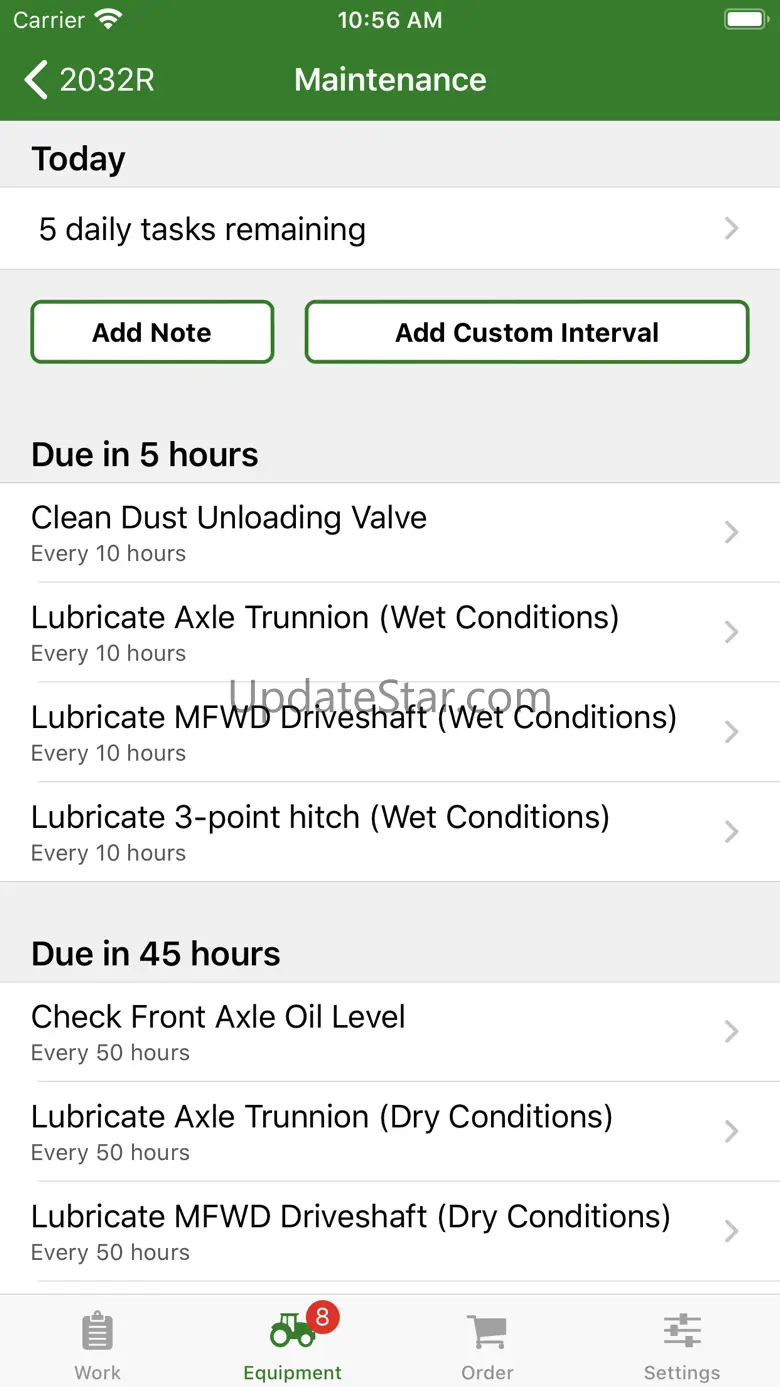The image size is (780, 1387).
Task: Open chevron for Clean Dust Unloading Valve
Action: (732, 532)
